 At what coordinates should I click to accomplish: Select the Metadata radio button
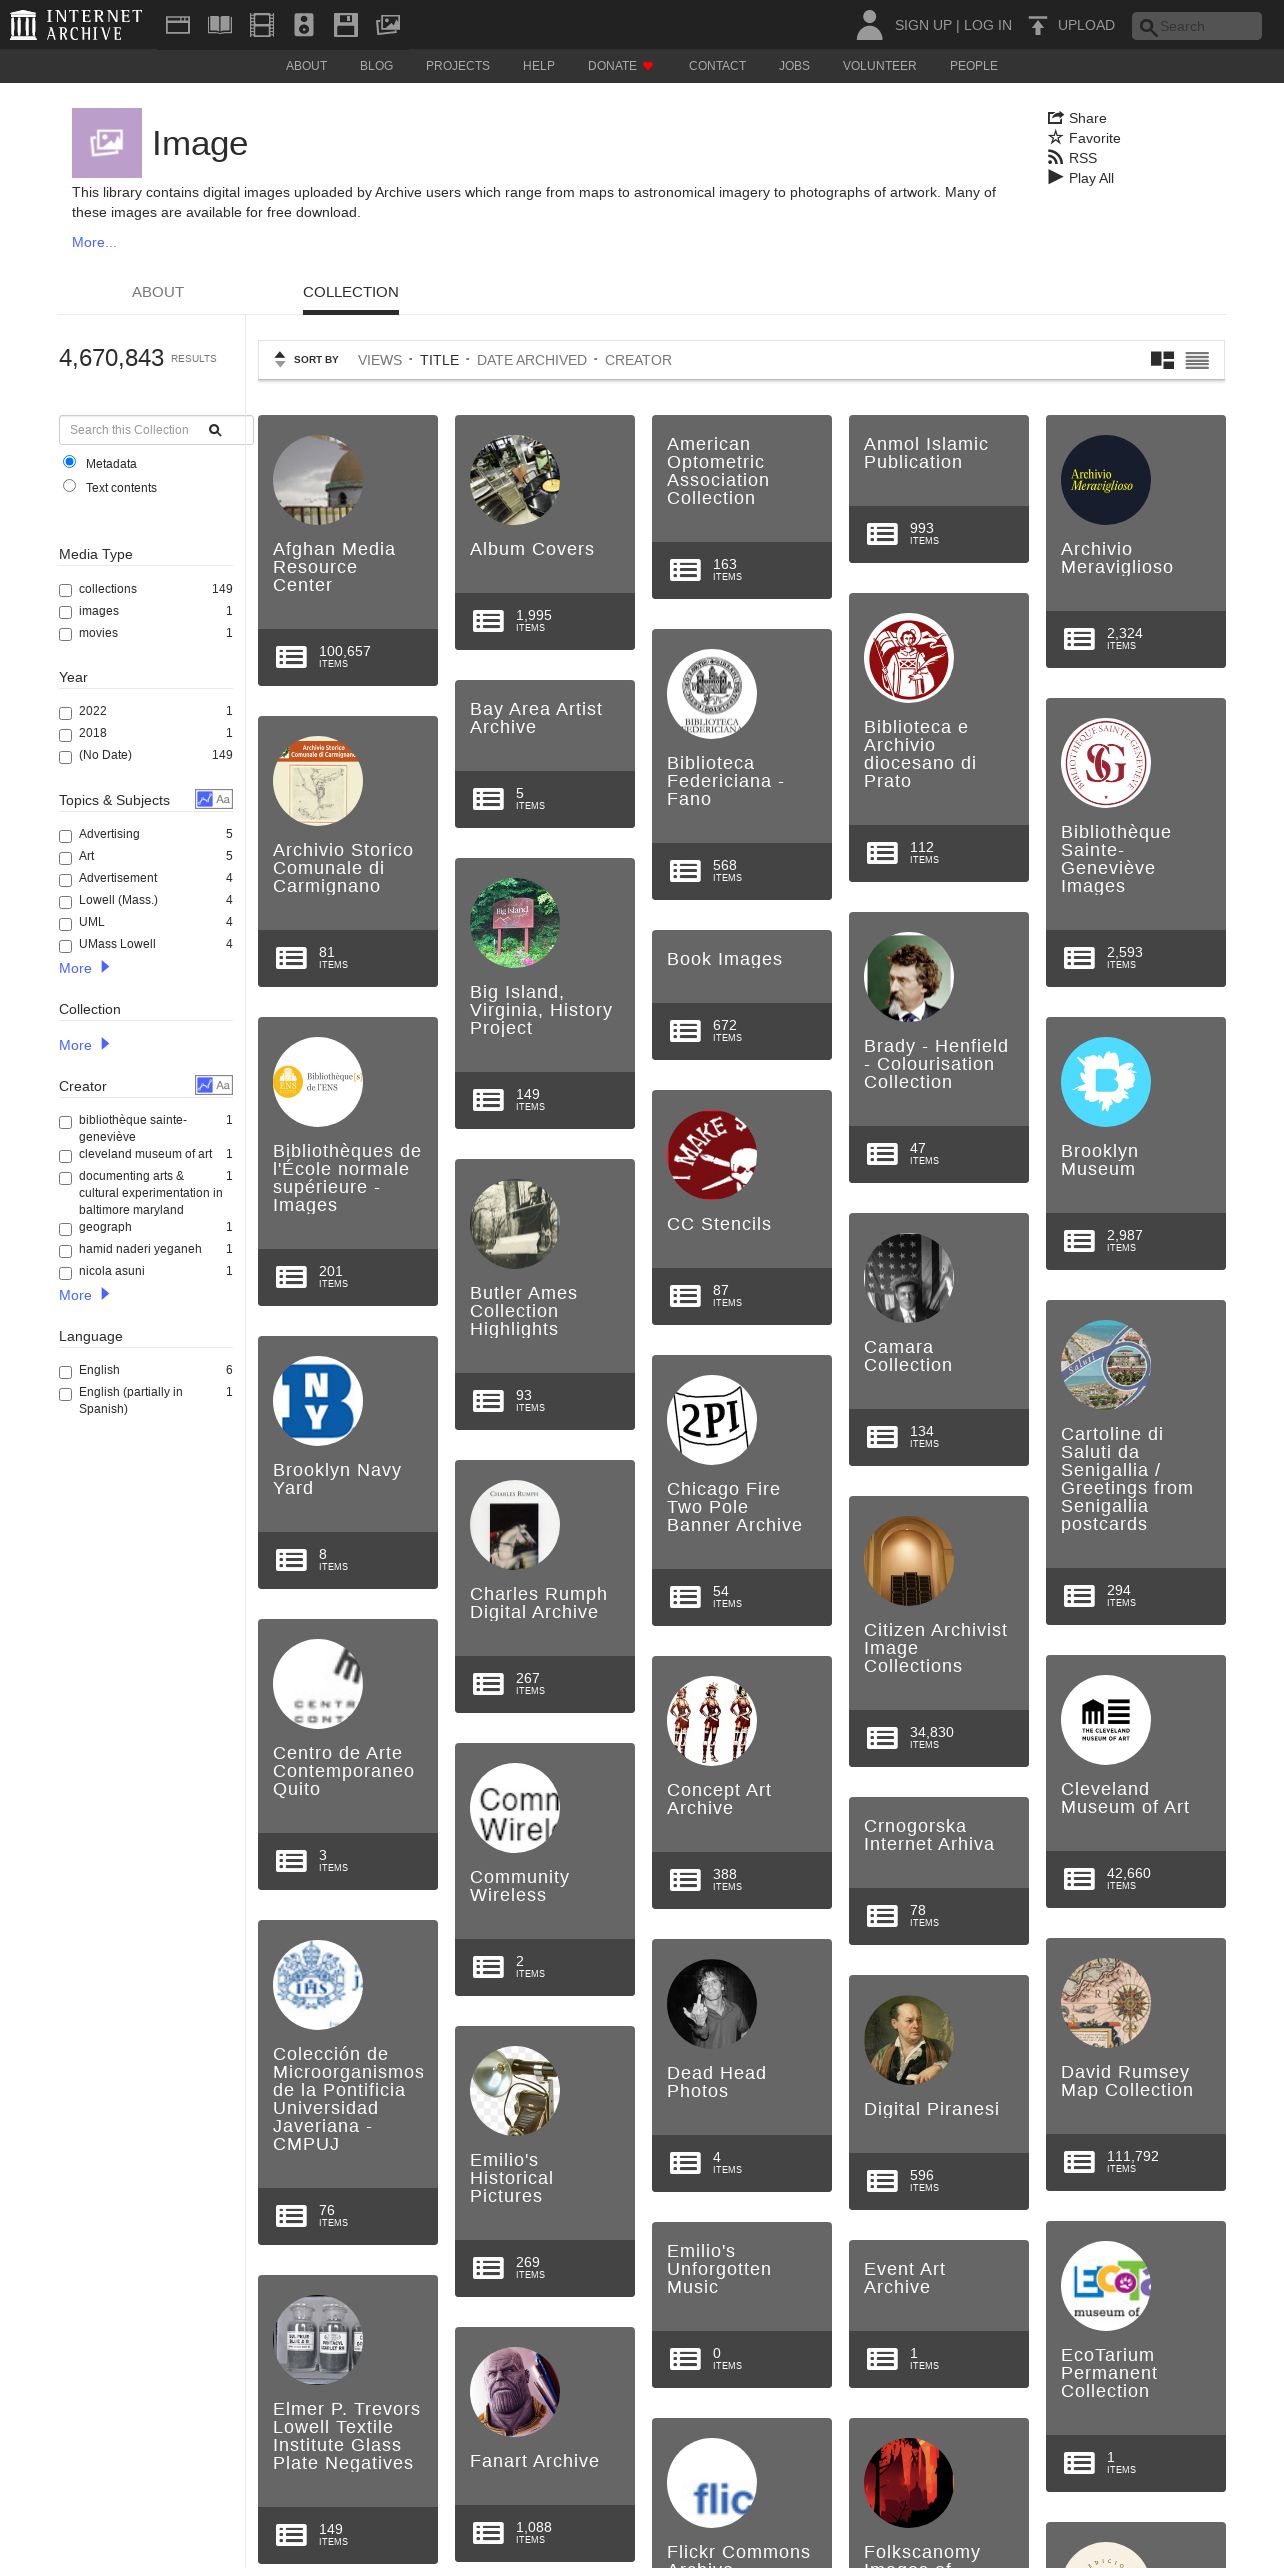(x=69, y=462)
